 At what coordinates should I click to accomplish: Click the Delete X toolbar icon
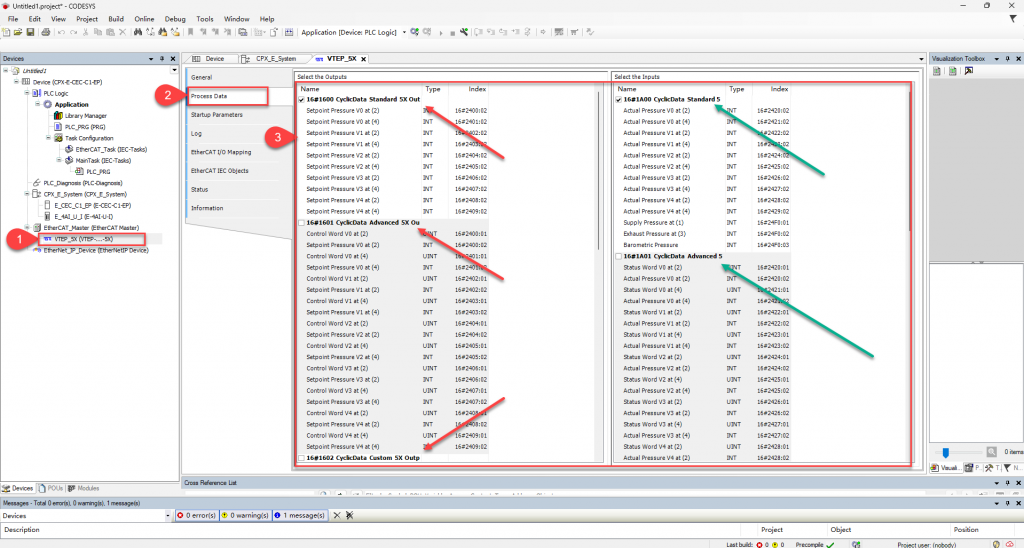(122, 32)
